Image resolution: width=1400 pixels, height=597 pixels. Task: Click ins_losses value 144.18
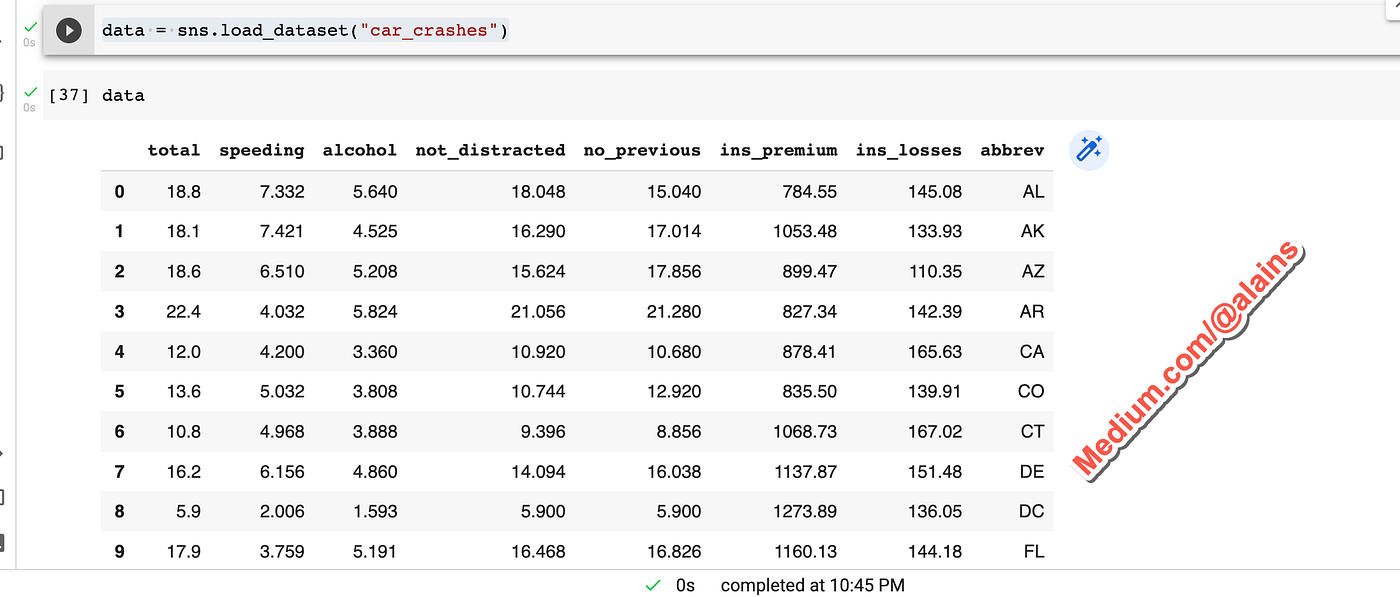(935, 551)
